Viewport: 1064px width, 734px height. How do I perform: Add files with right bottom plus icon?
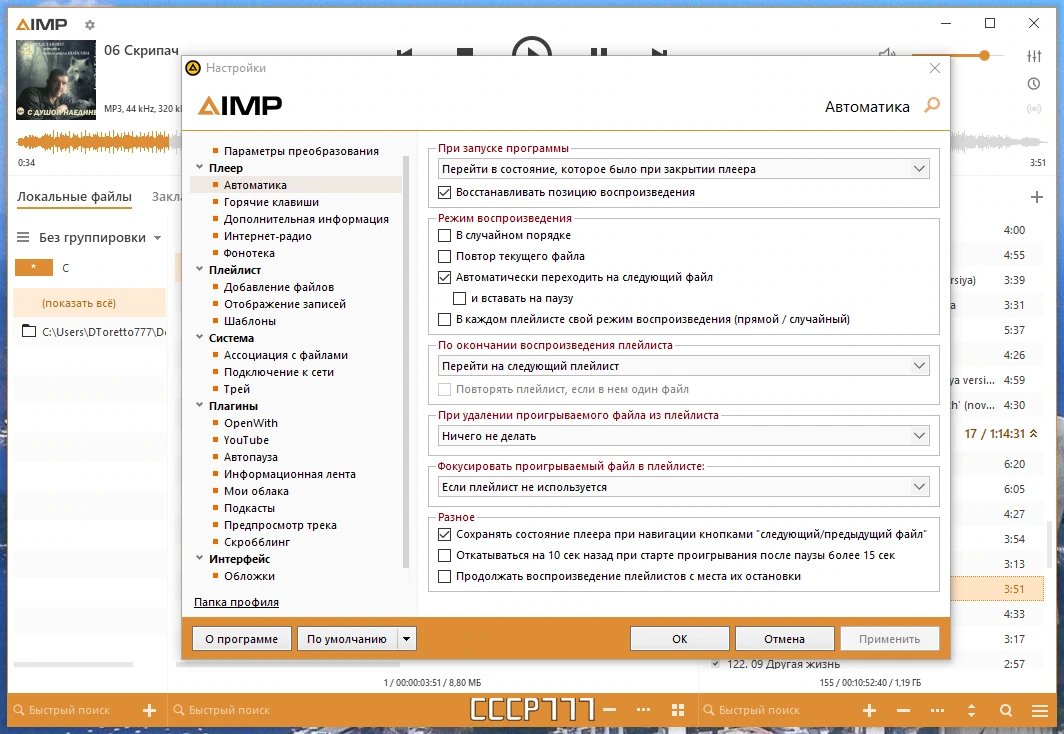pos(869,710)
